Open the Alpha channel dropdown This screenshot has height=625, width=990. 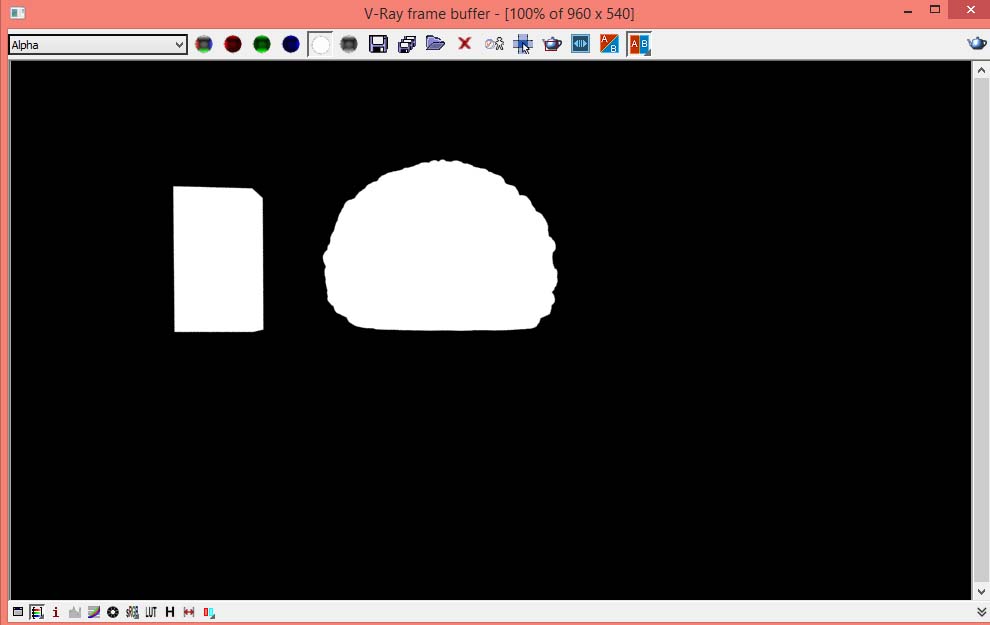(98, 45)
